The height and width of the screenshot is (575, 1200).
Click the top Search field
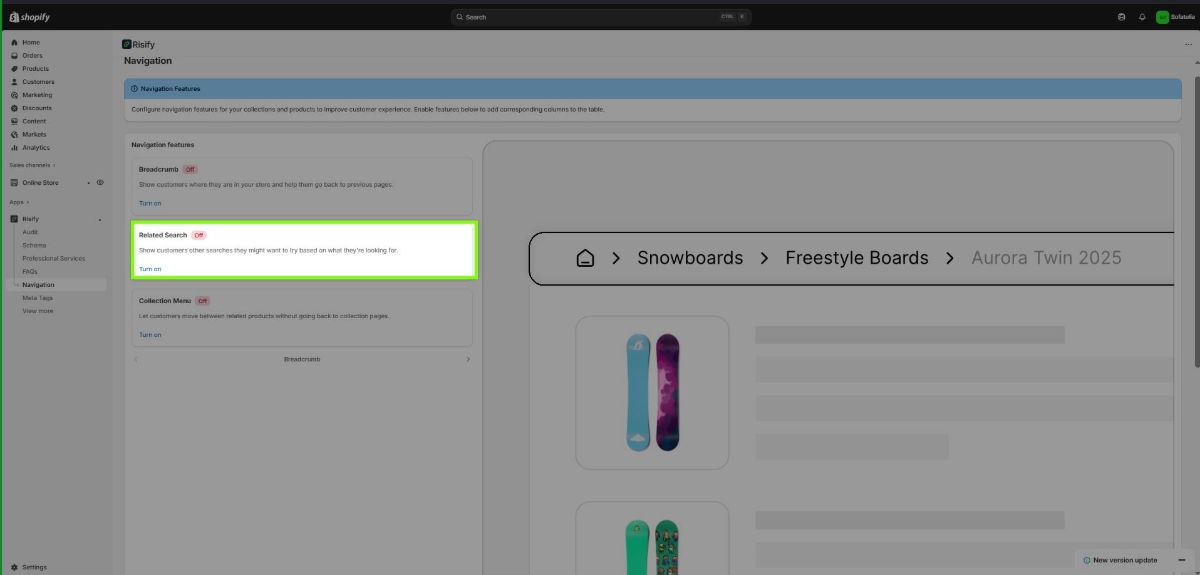pyautogui.click(x=600, y=17)
